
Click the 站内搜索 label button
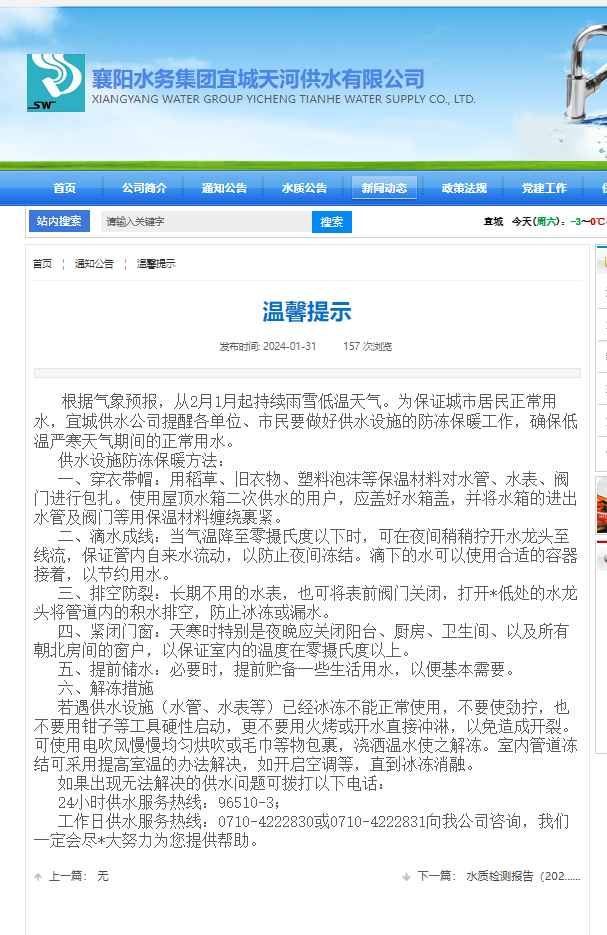pos(58,221)
